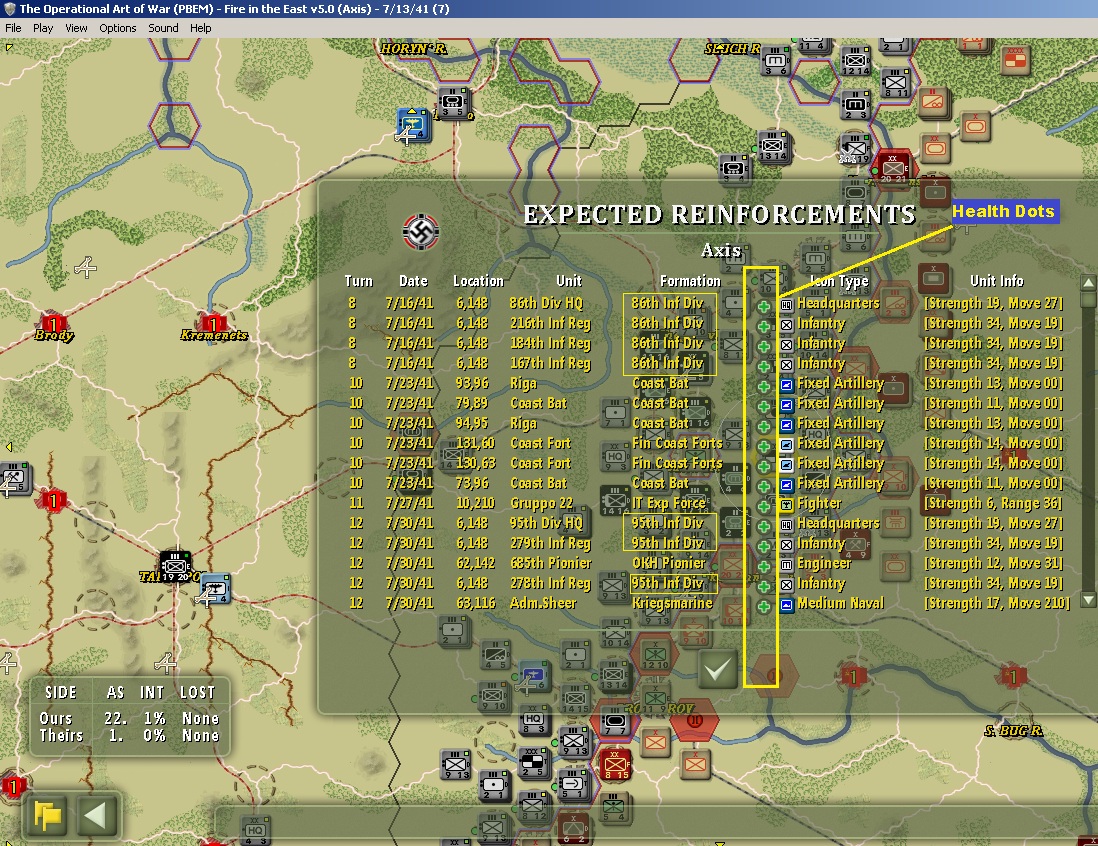Viewport: 1098px width, 846px height.
Task: Select red Soviet unit counter marked 8 15
Action: [616, 764]
